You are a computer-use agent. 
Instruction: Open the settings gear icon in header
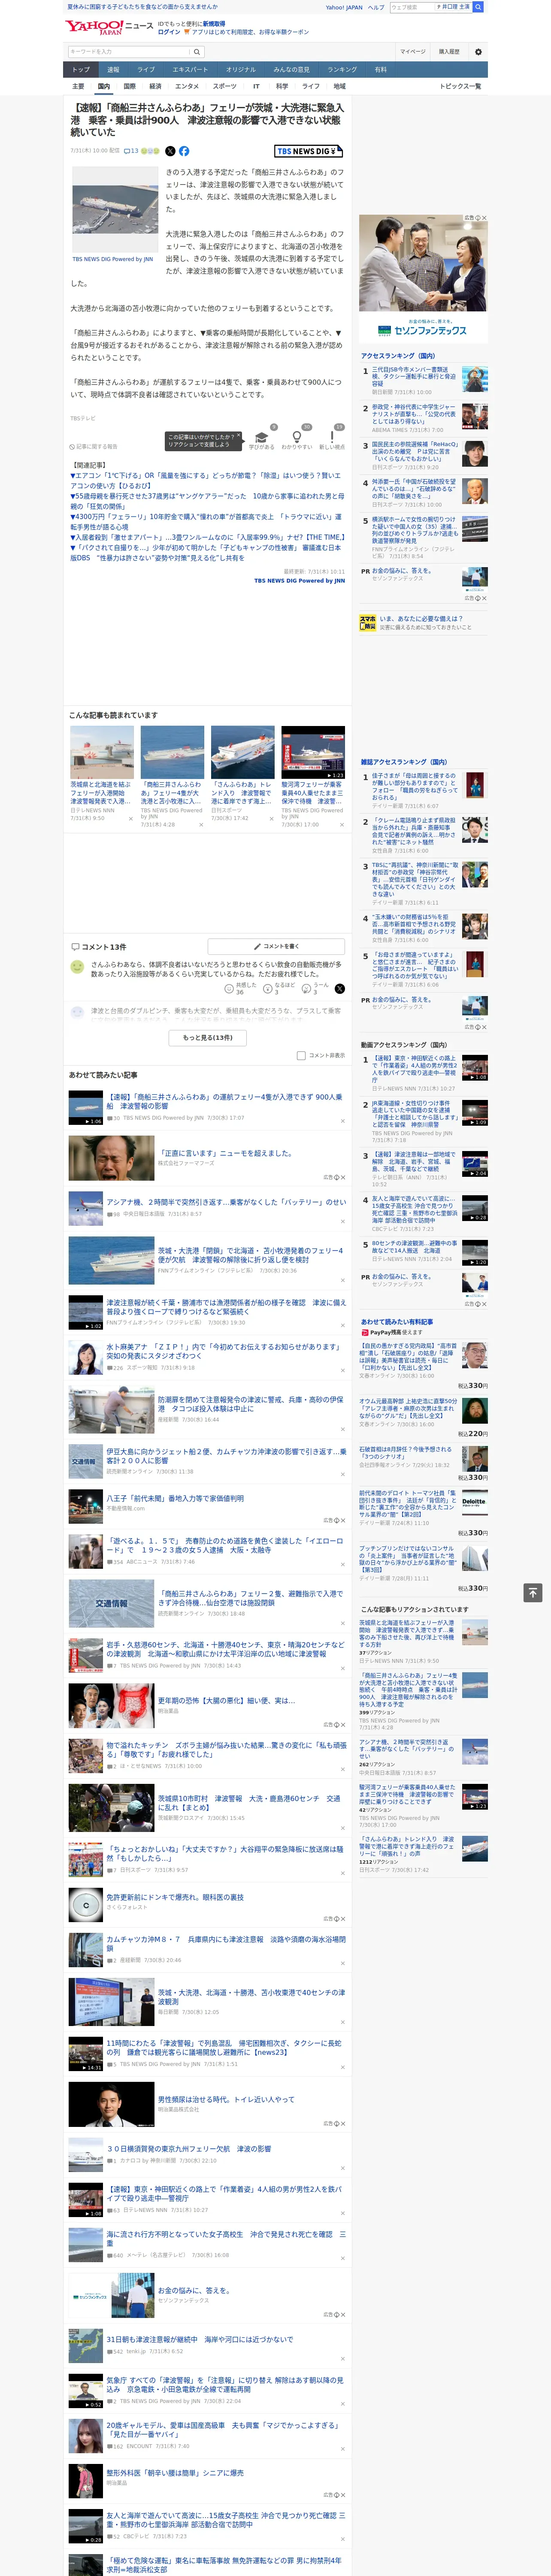pyautogui.click(x=478, y=52)
